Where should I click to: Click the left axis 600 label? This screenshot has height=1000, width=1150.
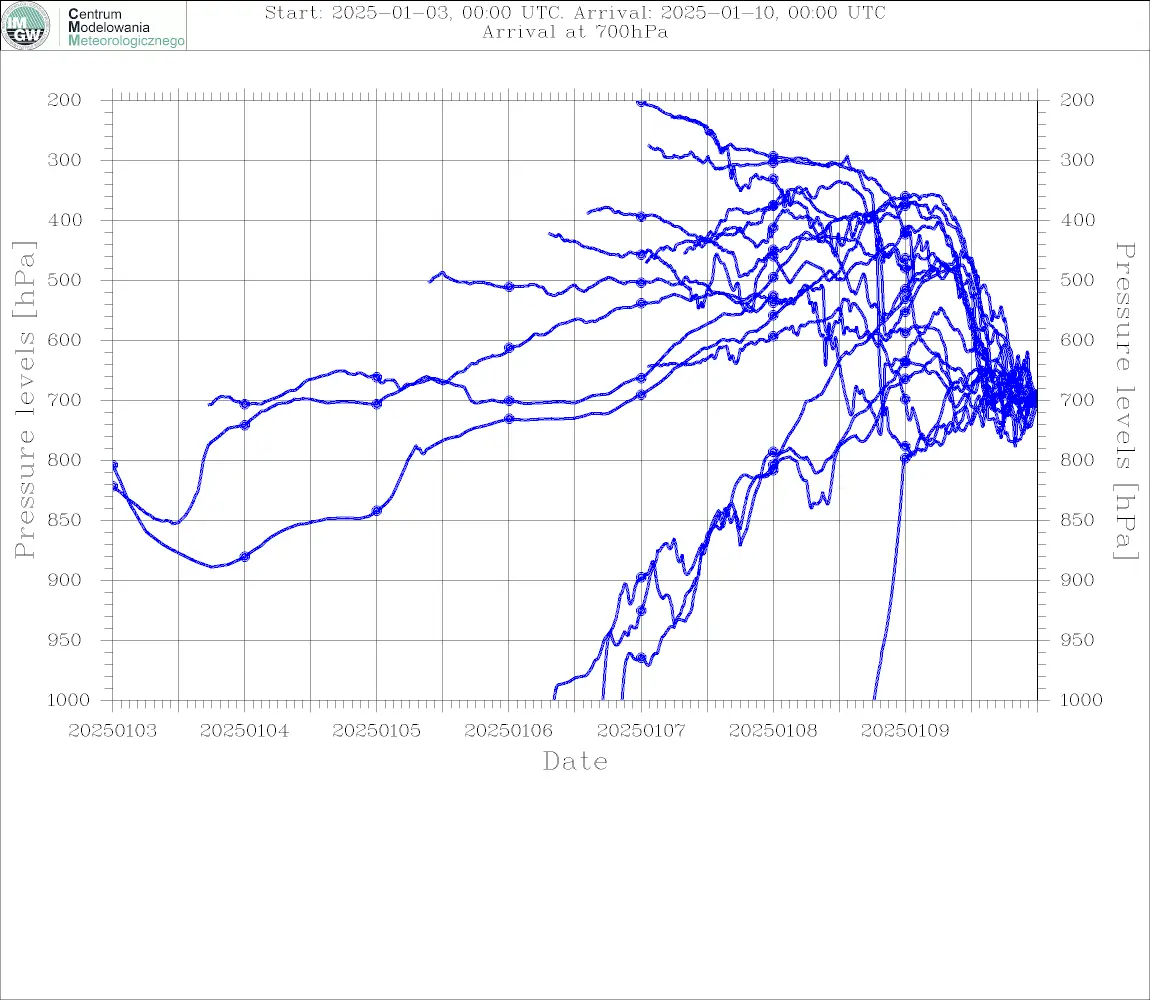pos(65,340)
